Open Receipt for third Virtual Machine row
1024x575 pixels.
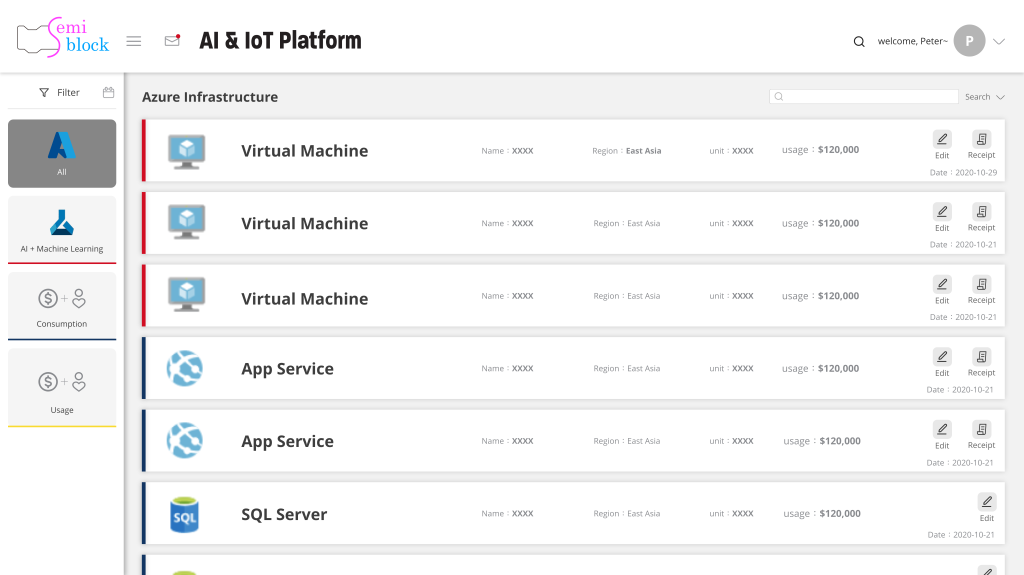click(x=982, y=290)
